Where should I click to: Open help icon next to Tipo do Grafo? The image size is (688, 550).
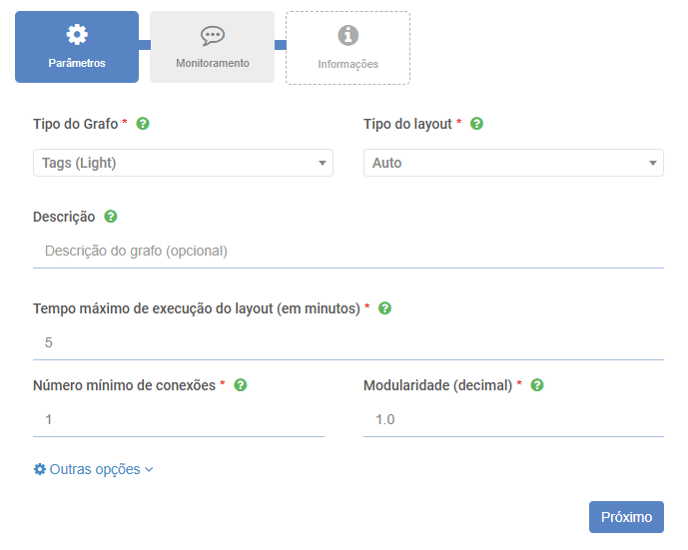(143, 124)
